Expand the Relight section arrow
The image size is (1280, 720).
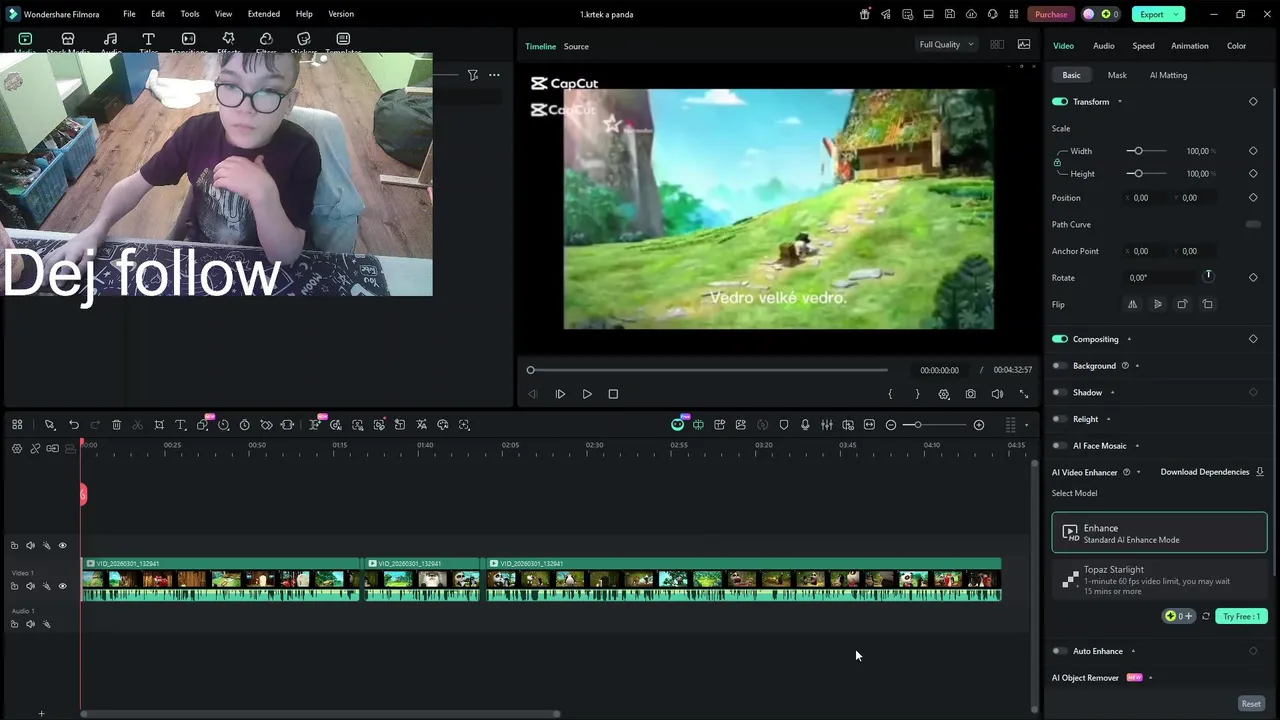point(1108,419)
